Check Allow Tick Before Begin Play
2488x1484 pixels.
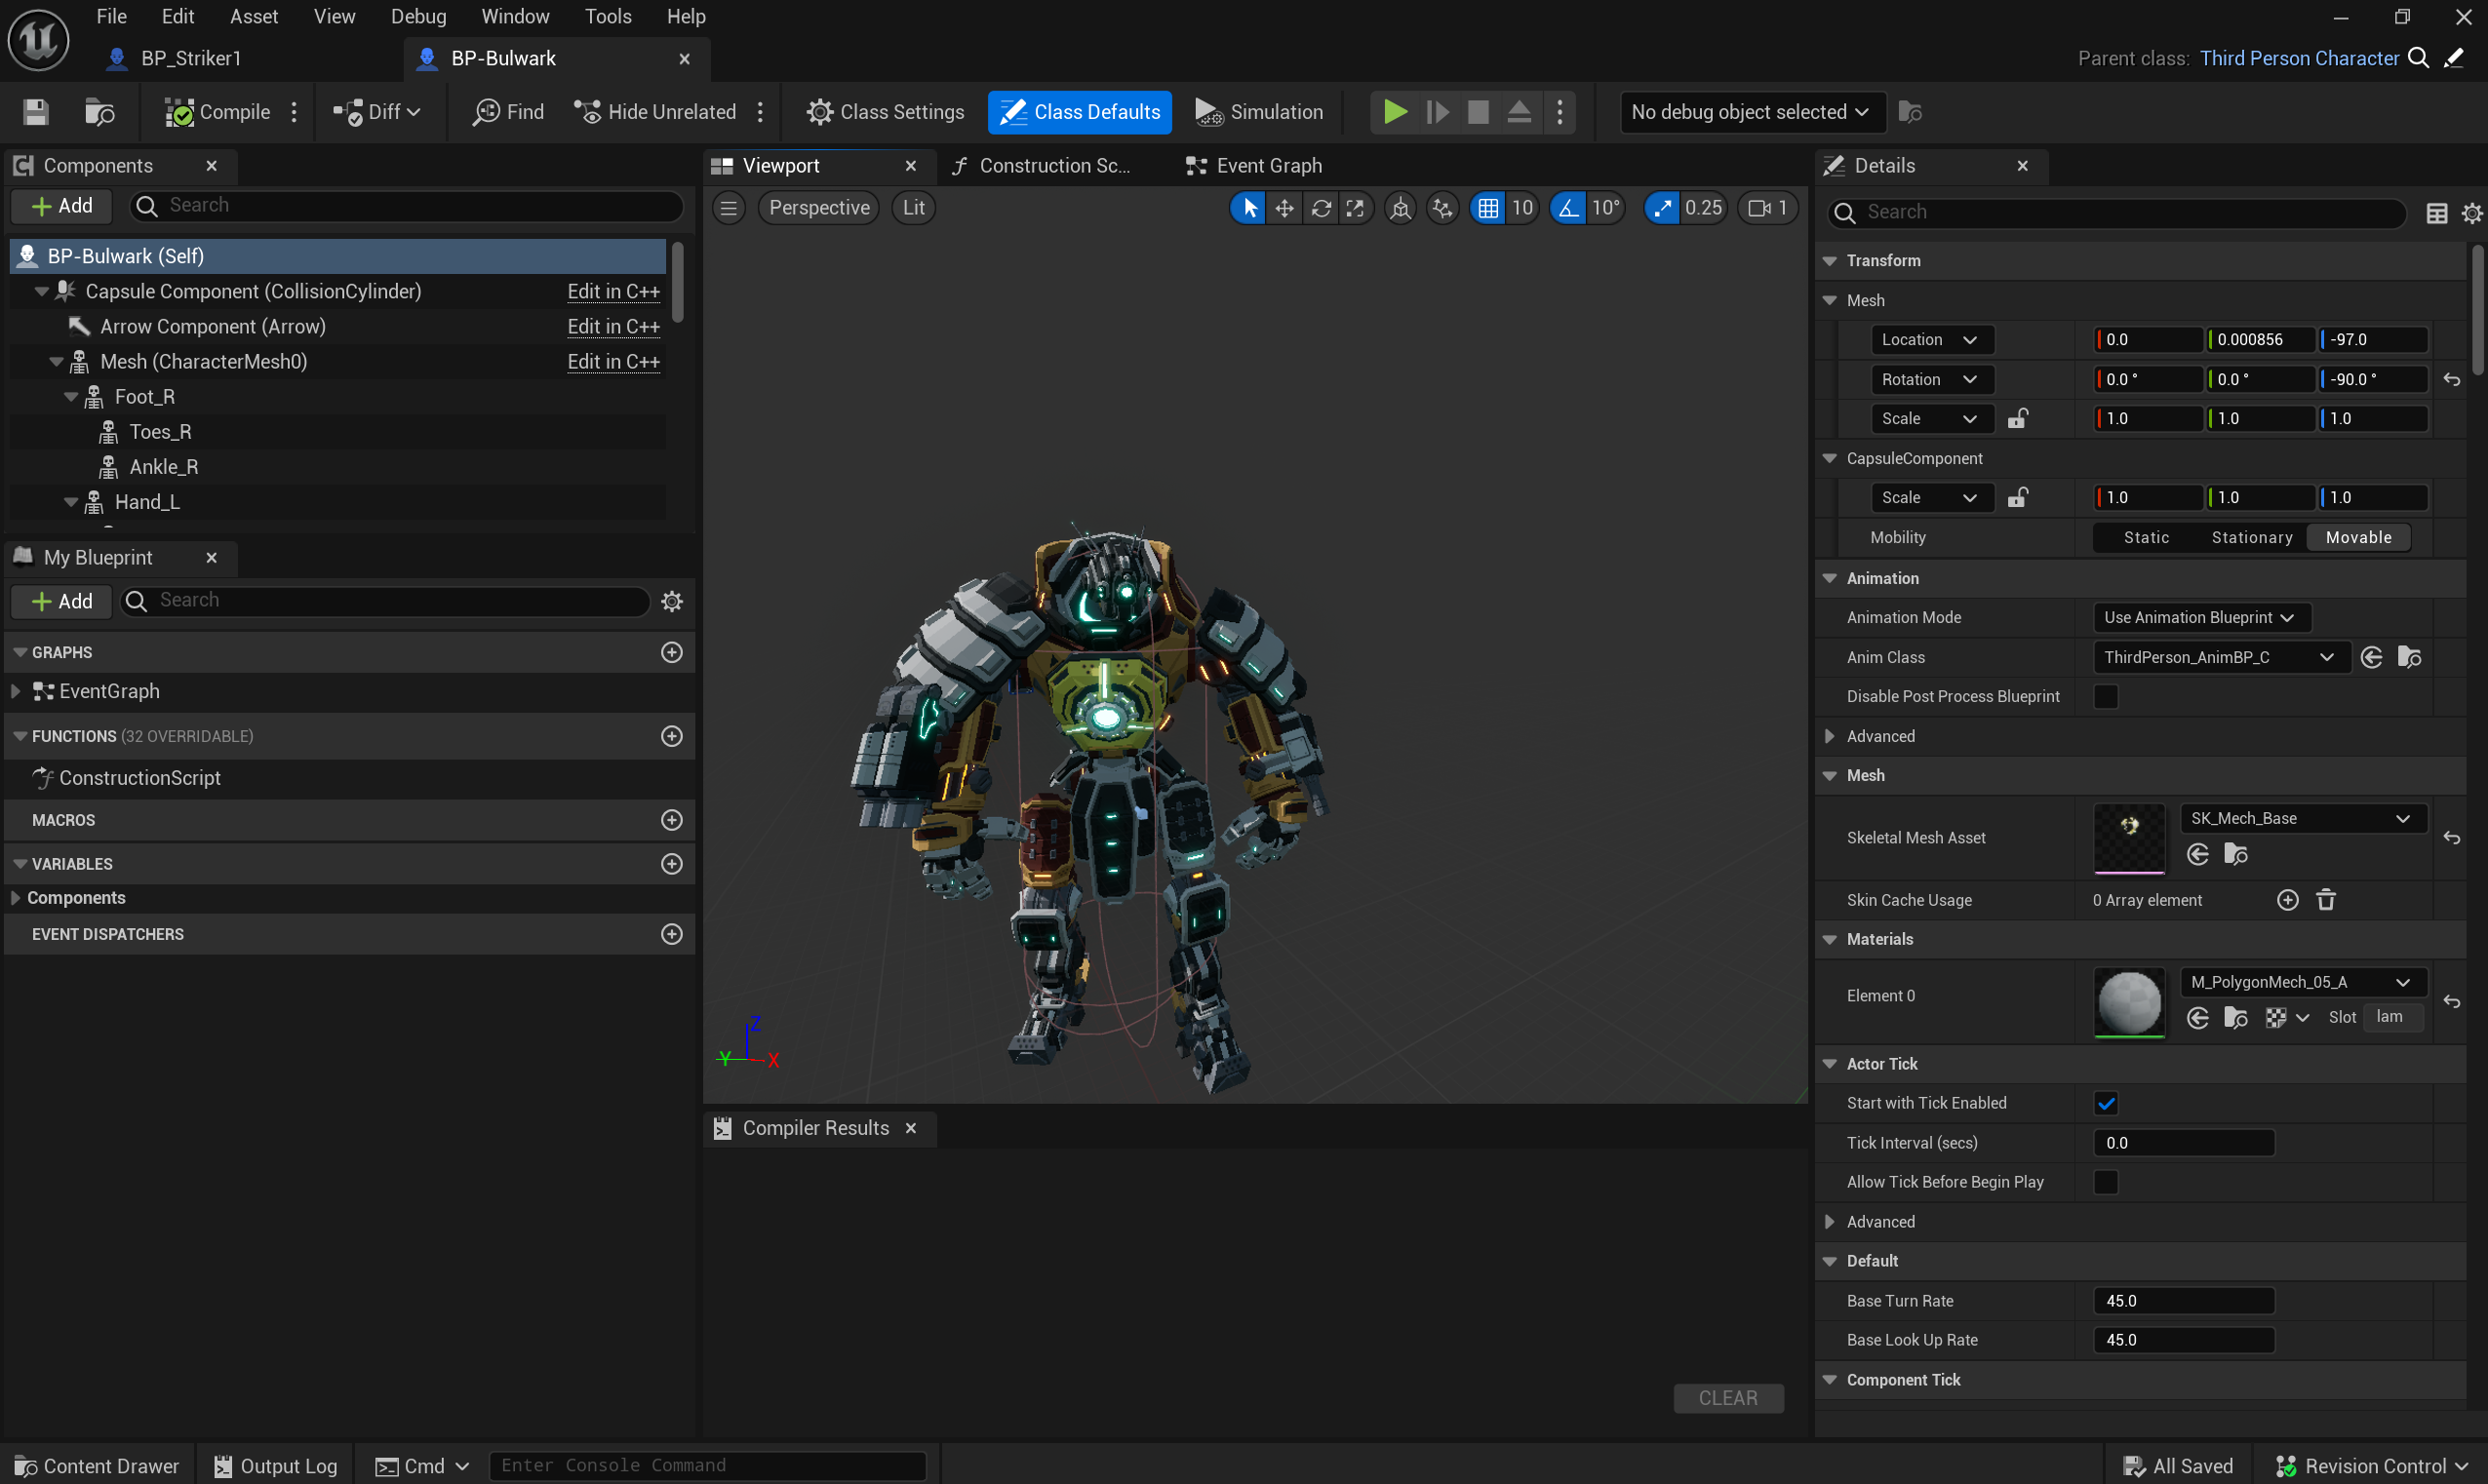pyautogui.click(x=2106, y=1182)
